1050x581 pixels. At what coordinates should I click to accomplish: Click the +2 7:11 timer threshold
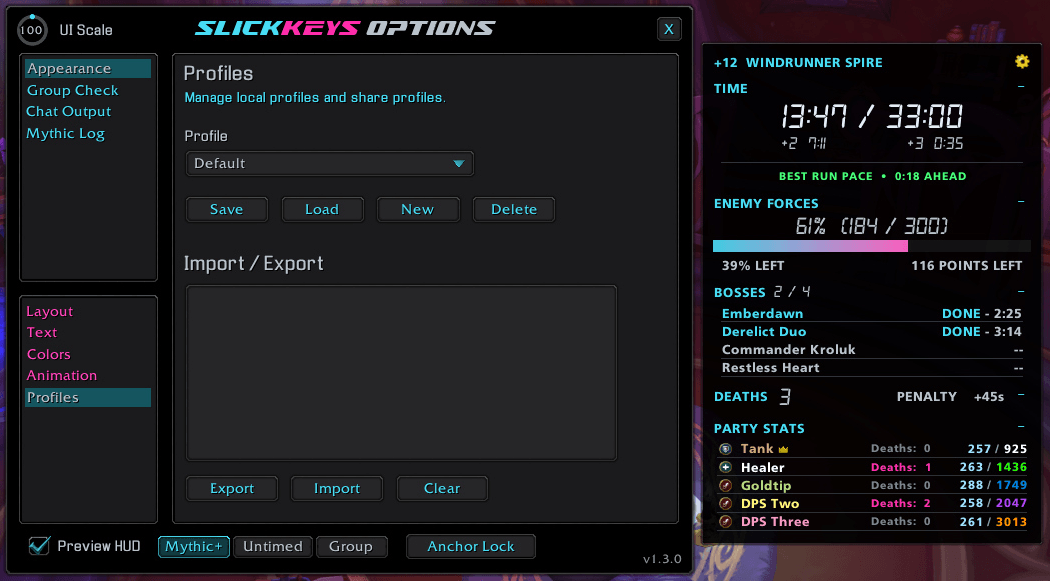pos(804,143)
